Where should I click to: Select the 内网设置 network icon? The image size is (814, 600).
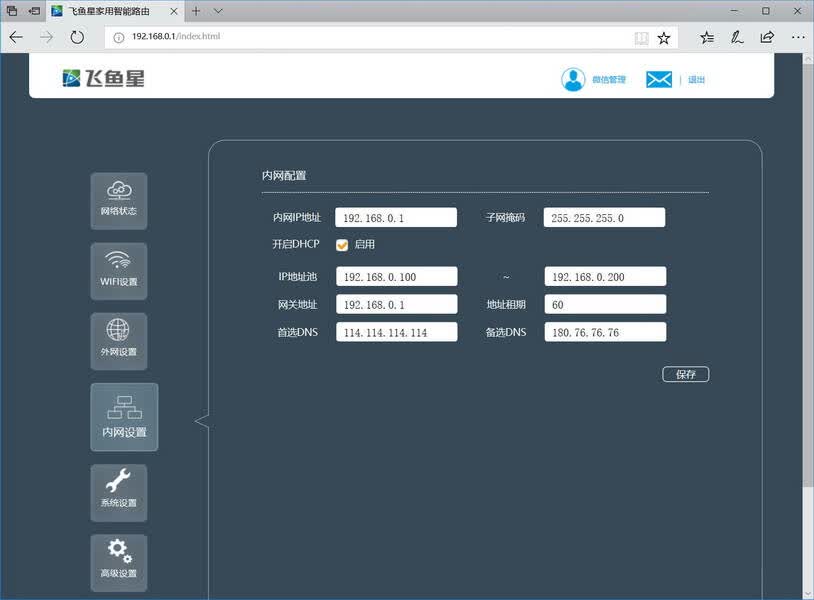coord(125,417)
